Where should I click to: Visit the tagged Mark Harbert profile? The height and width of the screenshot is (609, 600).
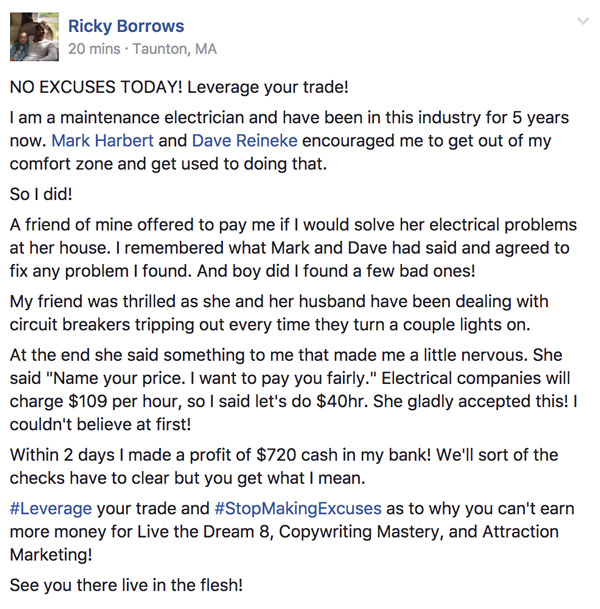pos(103,141)
